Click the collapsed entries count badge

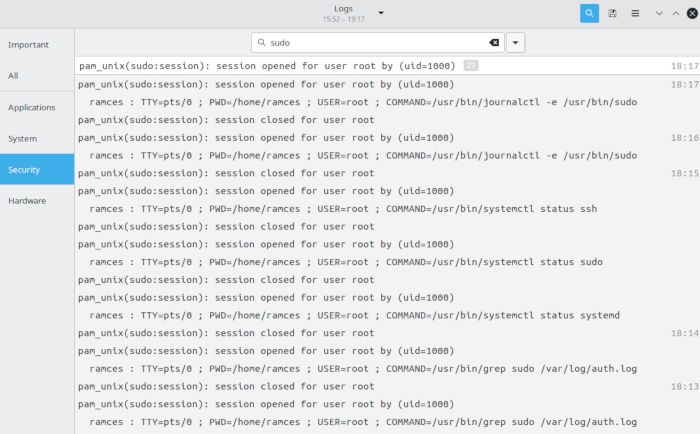471,66
